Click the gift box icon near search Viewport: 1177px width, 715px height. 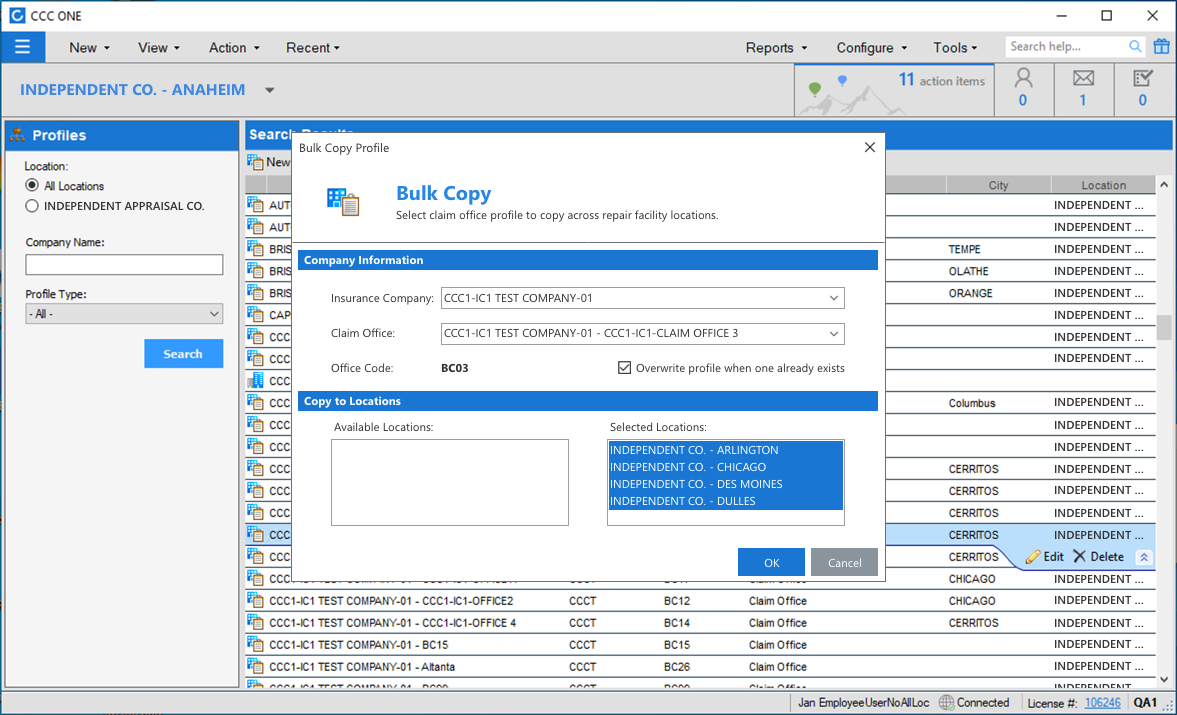click(1161, 47)
